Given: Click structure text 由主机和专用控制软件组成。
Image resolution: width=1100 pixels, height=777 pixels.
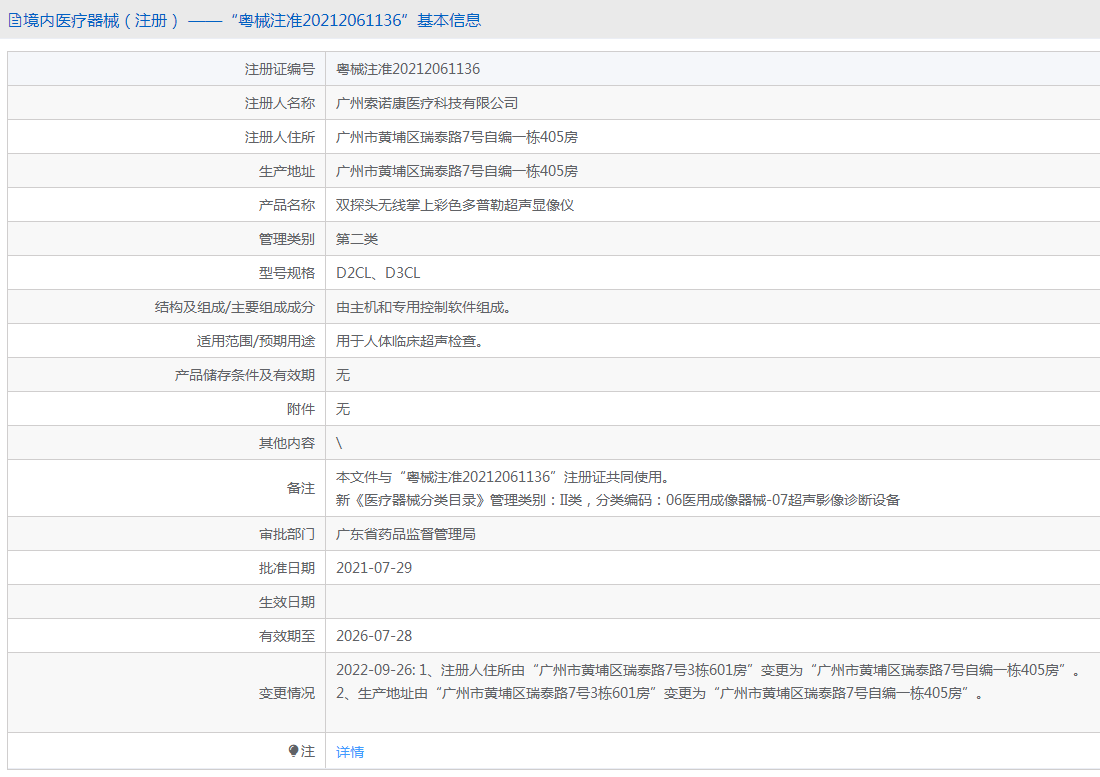Looking at the screenshot, I should [424, 307].
